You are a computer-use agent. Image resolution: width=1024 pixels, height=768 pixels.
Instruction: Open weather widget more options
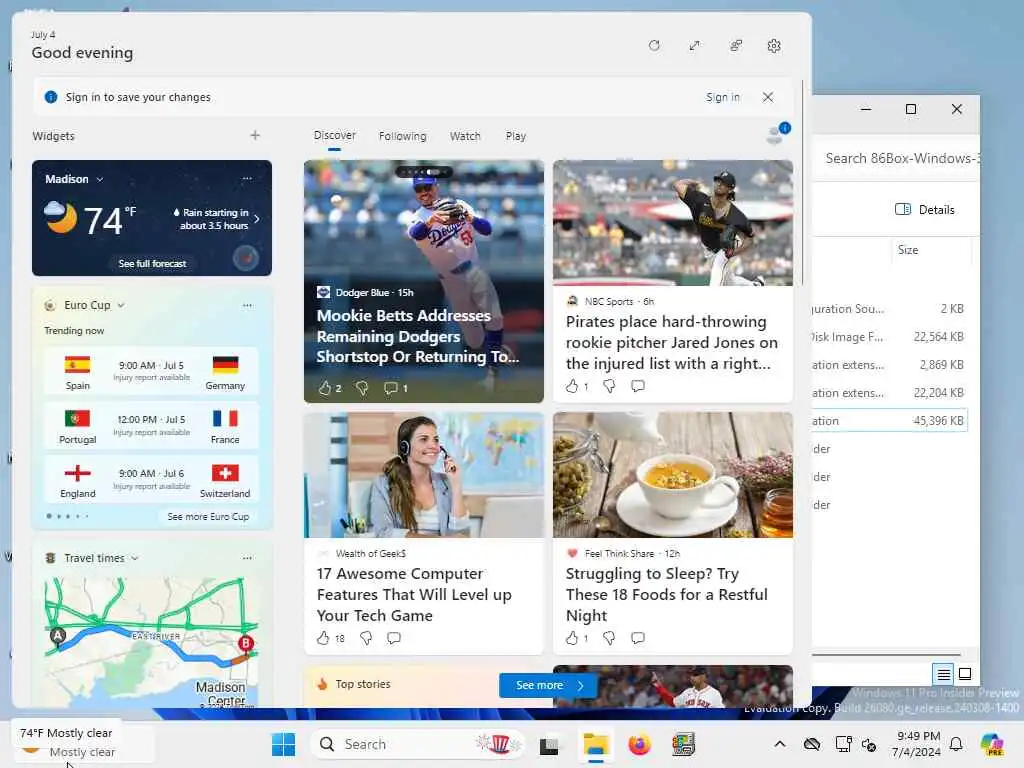[x=247, y=178]
